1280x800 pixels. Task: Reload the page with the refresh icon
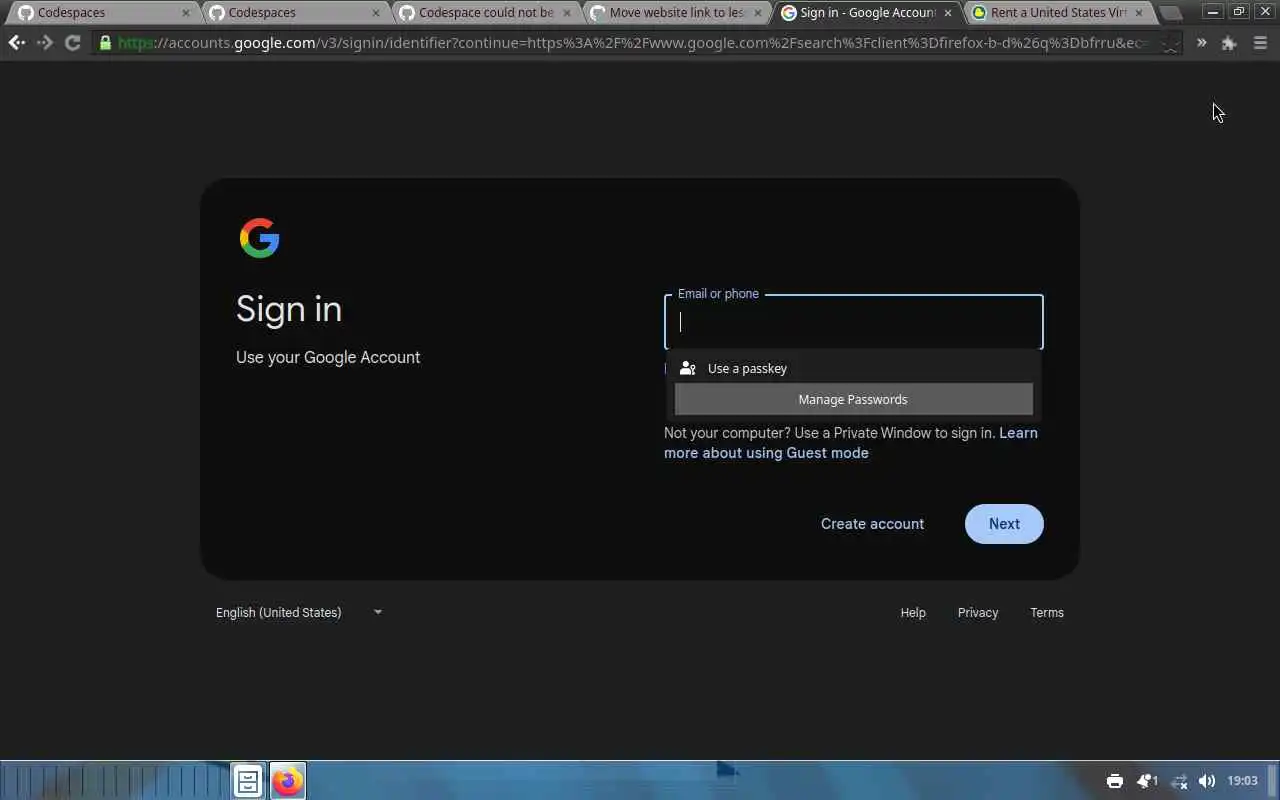click(x=72, y=43)
